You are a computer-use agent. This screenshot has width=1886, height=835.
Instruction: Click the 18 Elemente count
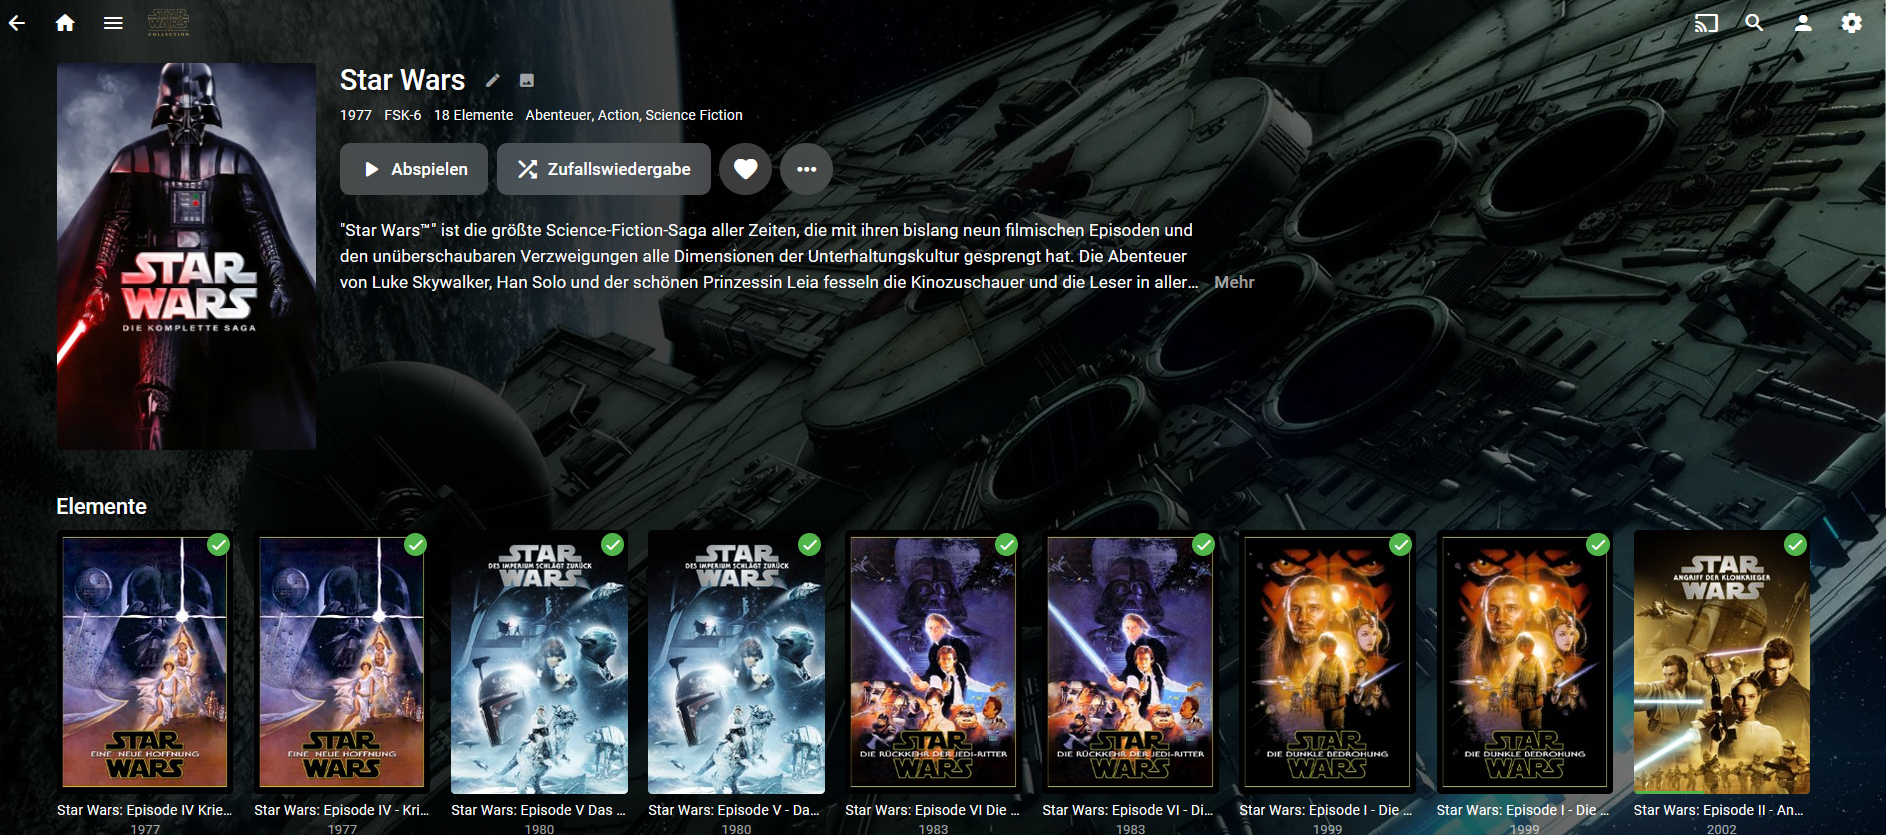[473, 115]
